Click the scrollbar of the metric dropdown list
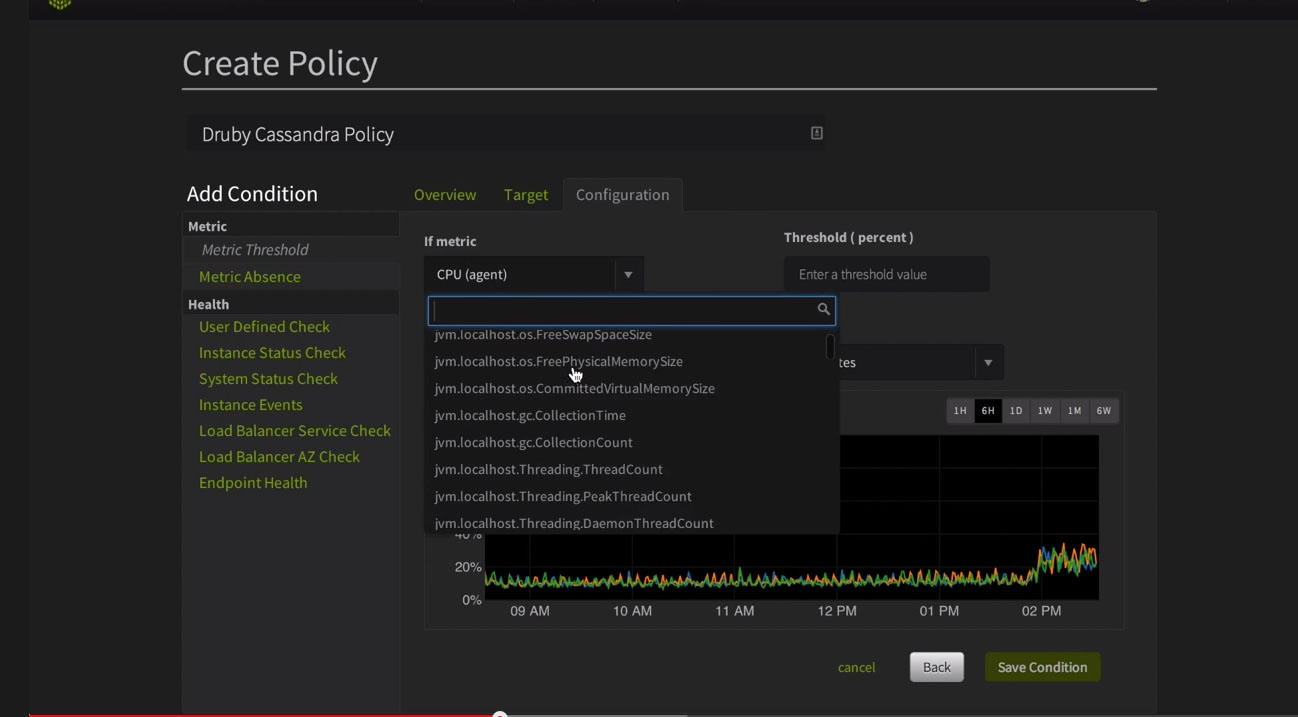Image resolution: width=1298 pixels, height=717 pixels. (x=830, y=345)
